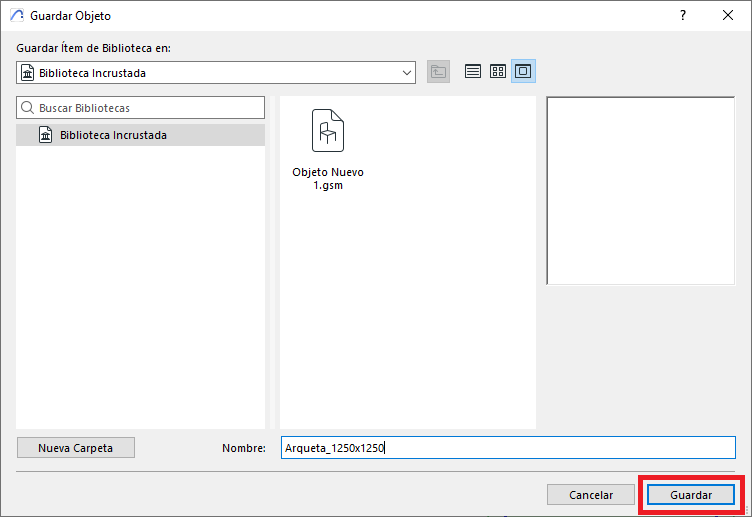
Task: Switch to small icons view
Action: pos(497,72)
